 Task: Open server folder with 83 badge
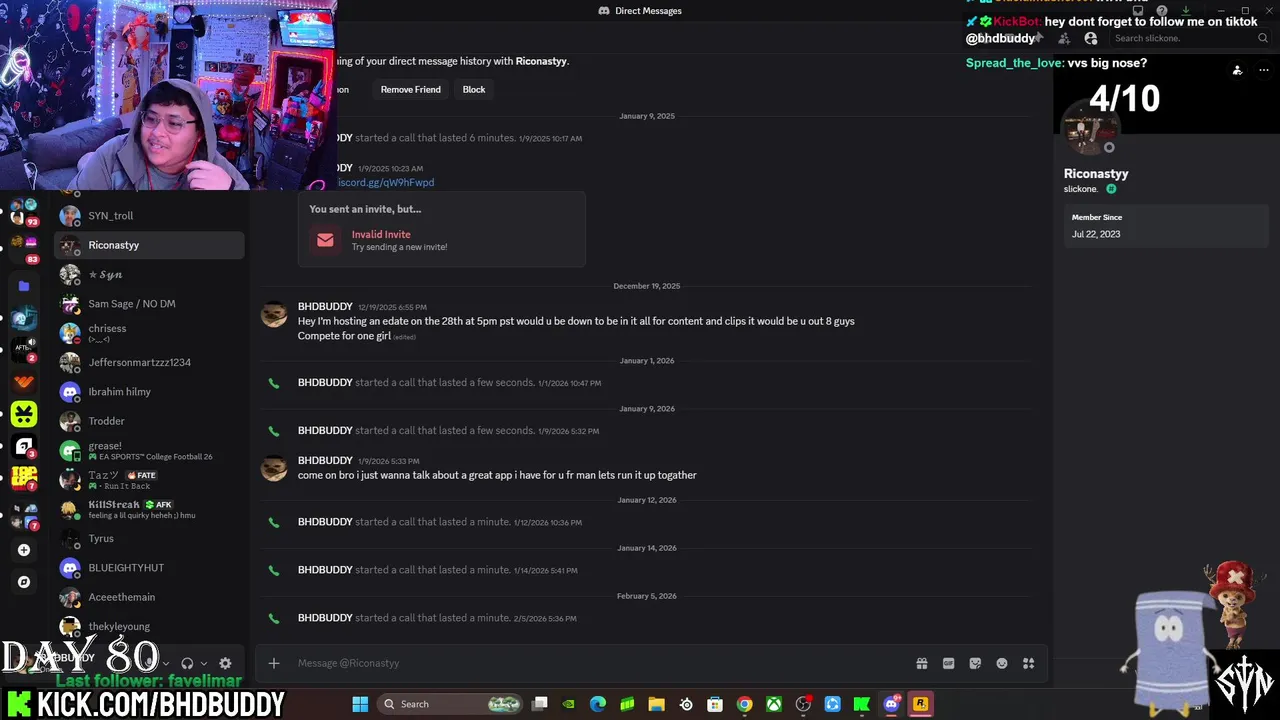[x=24, y=249]
